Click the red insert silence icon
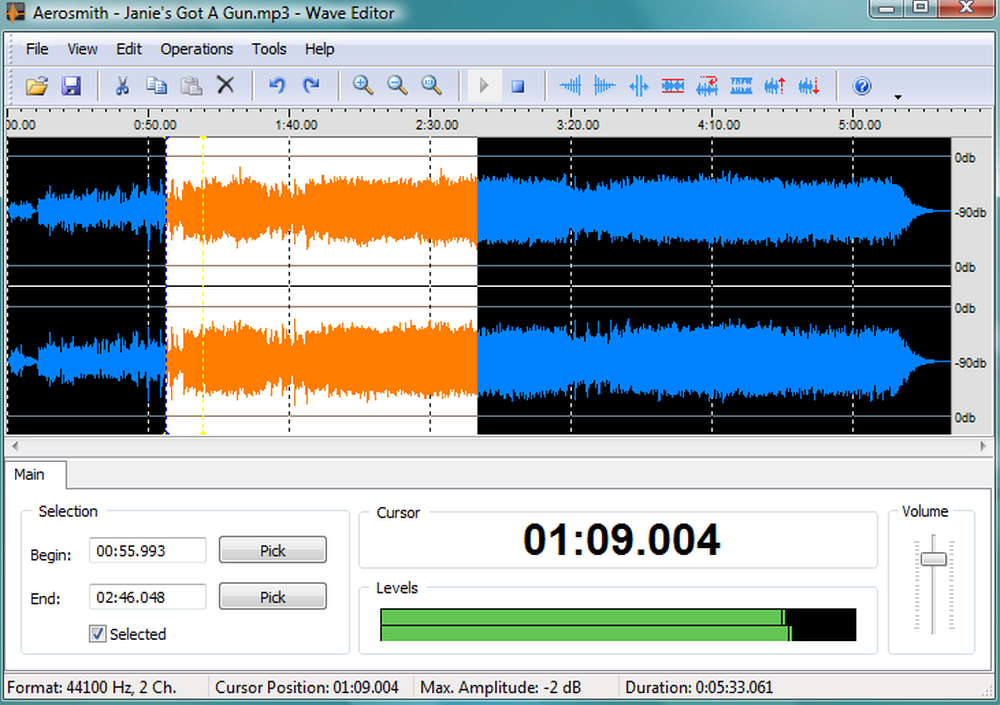1000x705 pixels. 673,85
